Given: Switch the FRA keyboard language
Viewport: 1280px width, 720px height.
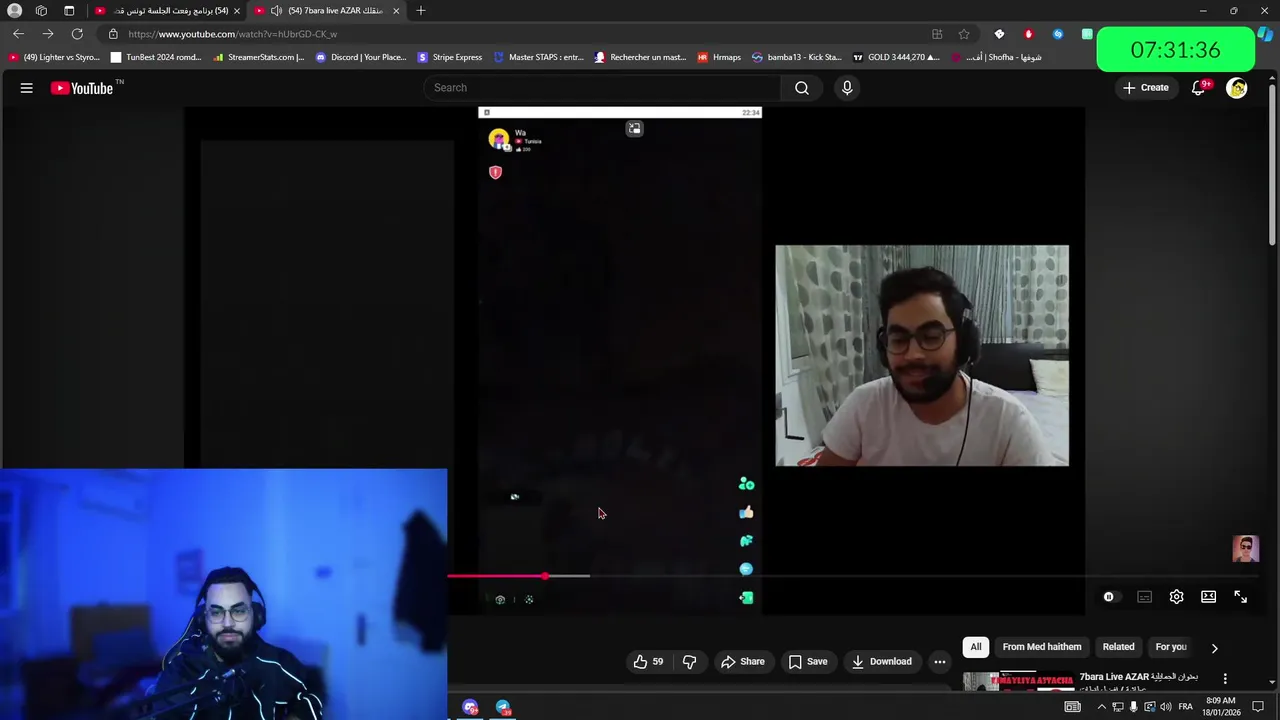Looking at the screenshot, I should coord(1185,707).
